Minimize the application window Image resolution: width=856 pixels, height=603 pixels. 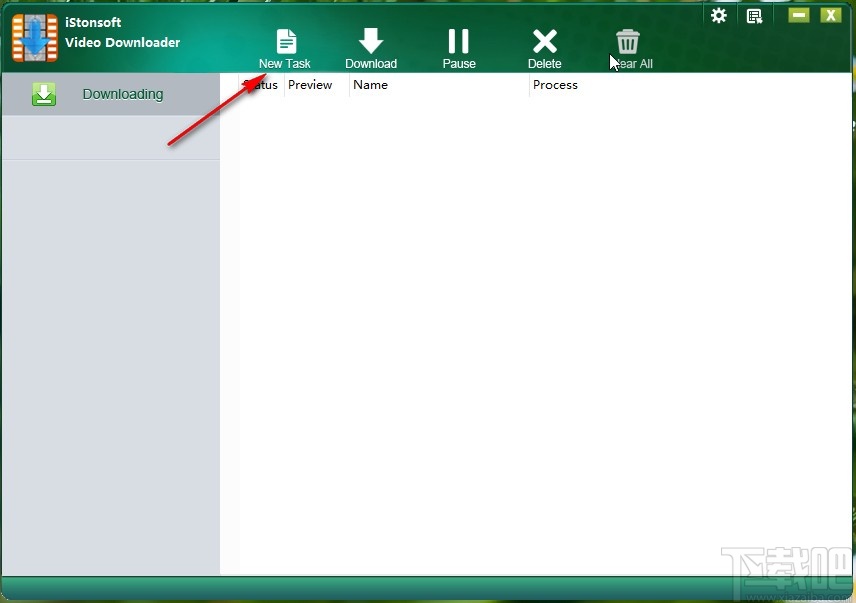point(799,15)
